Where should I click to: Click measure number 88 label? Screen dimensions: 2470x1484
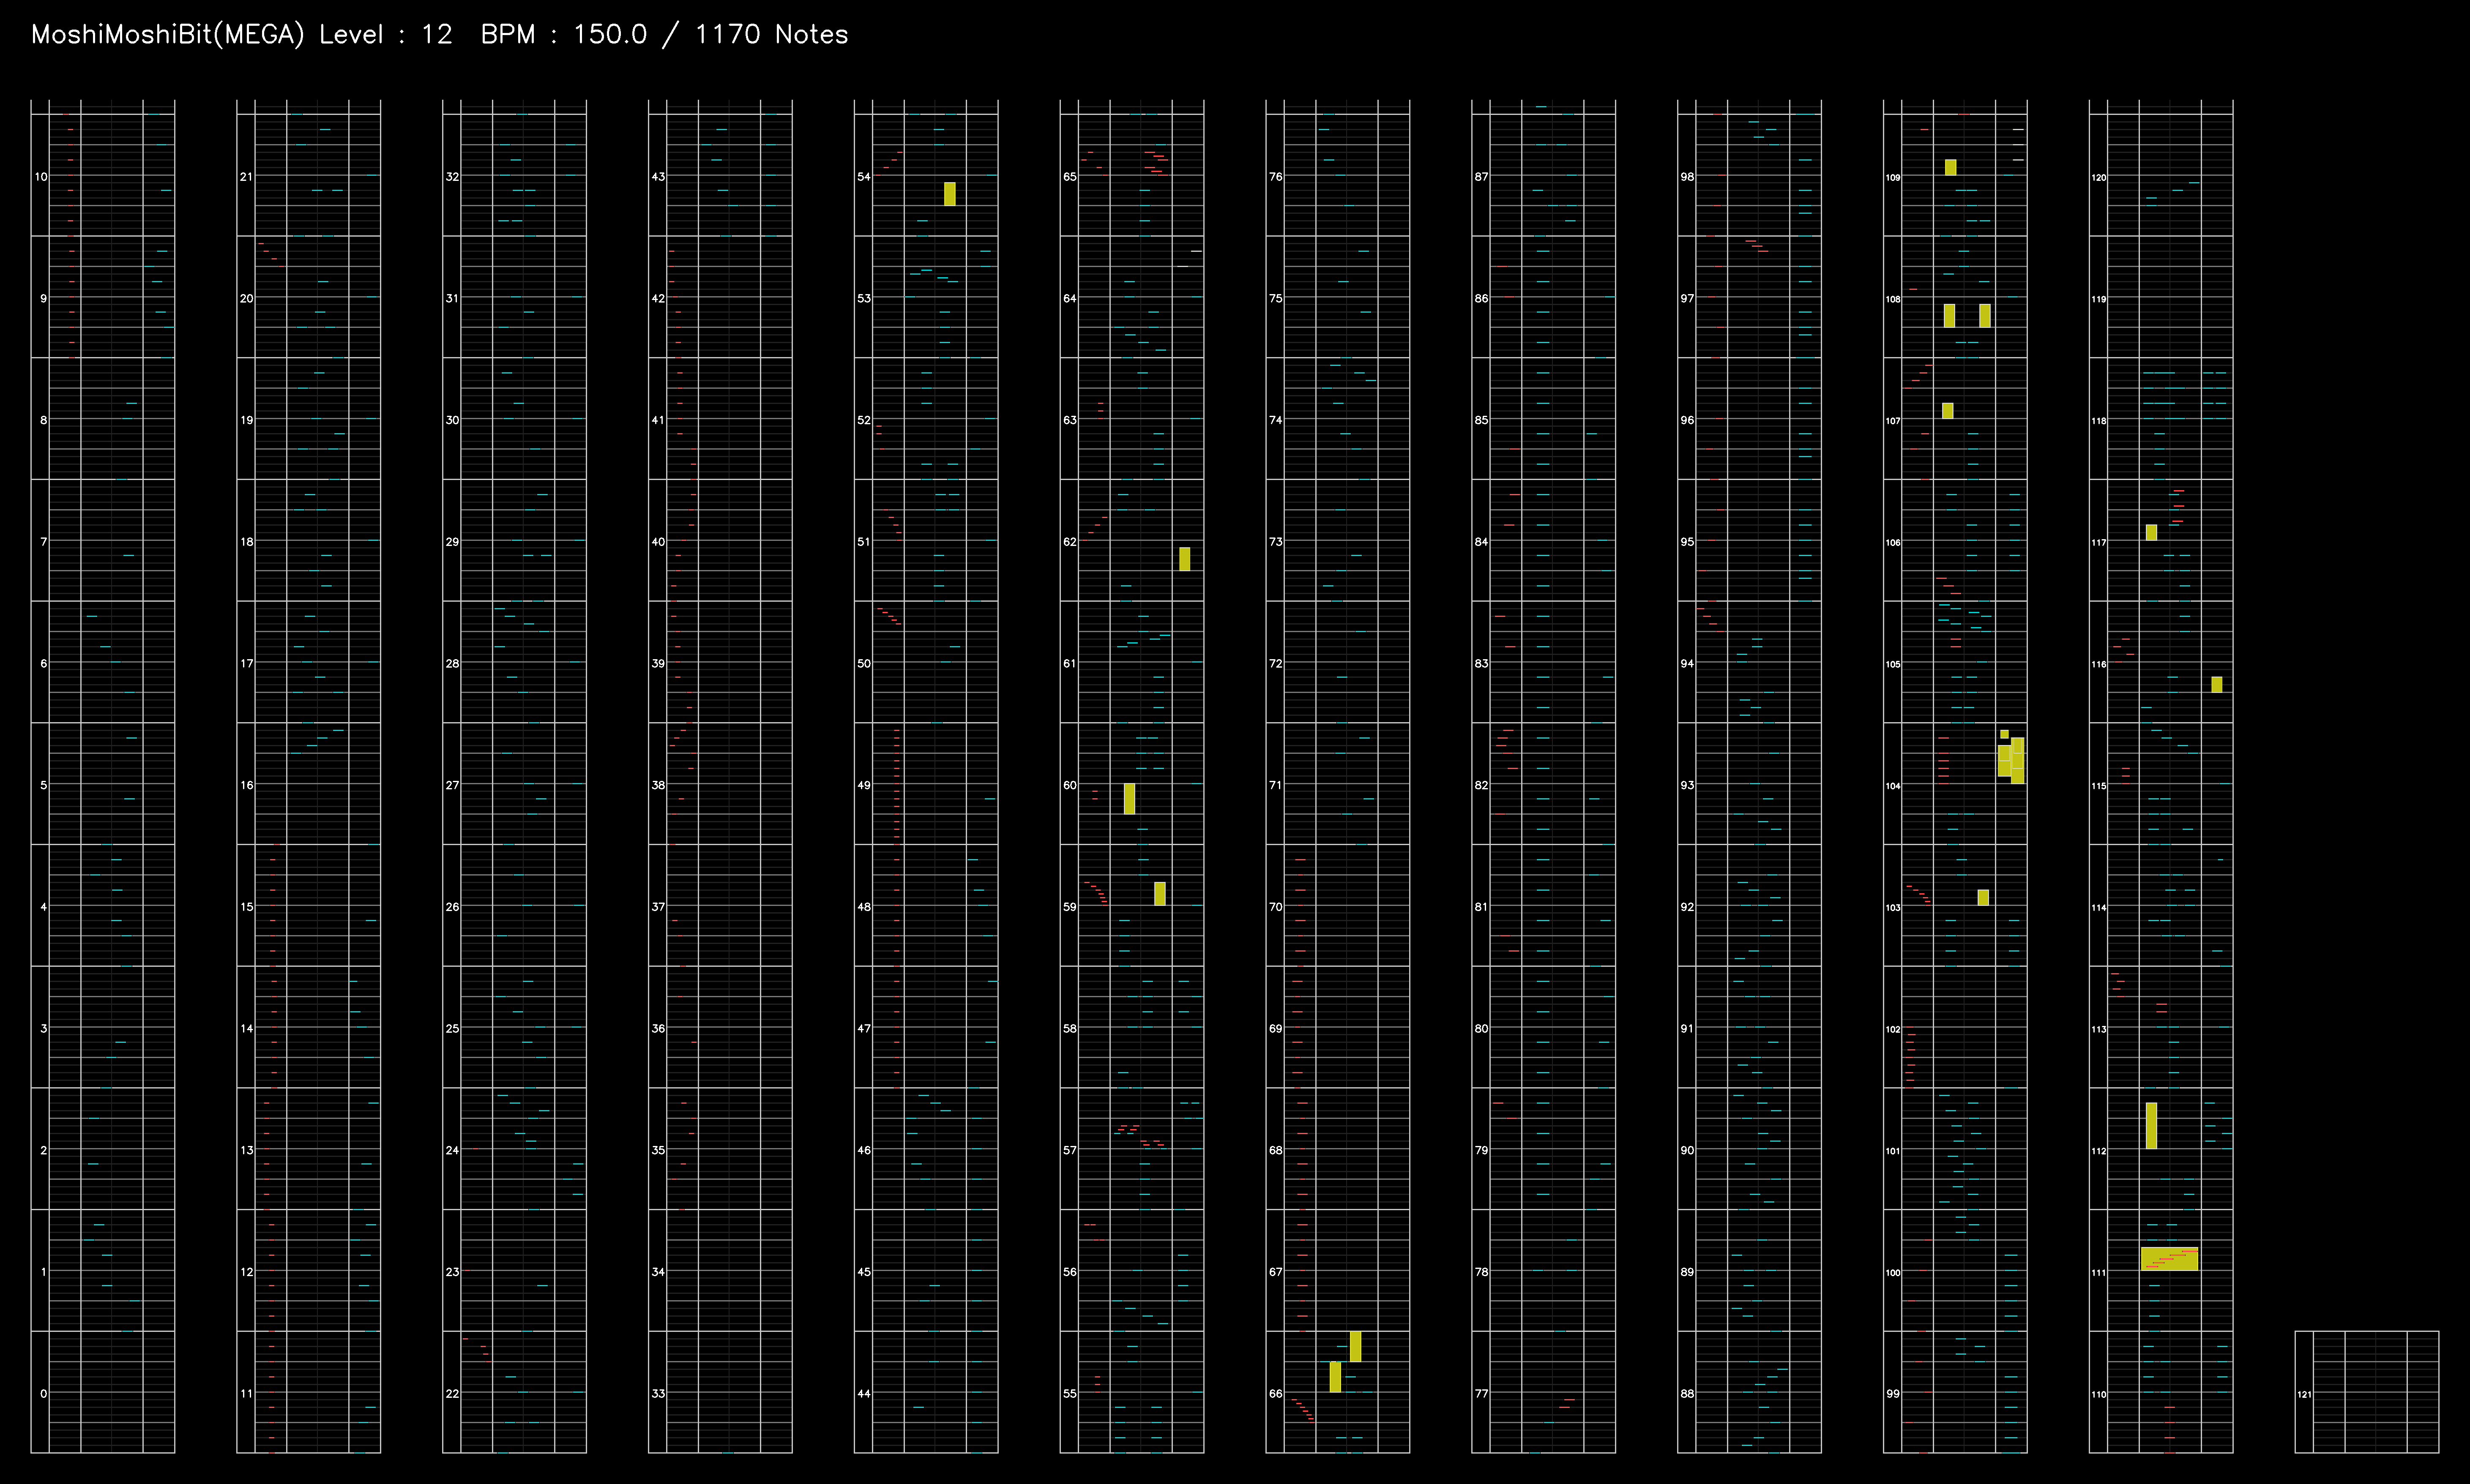(1688, 1394)
